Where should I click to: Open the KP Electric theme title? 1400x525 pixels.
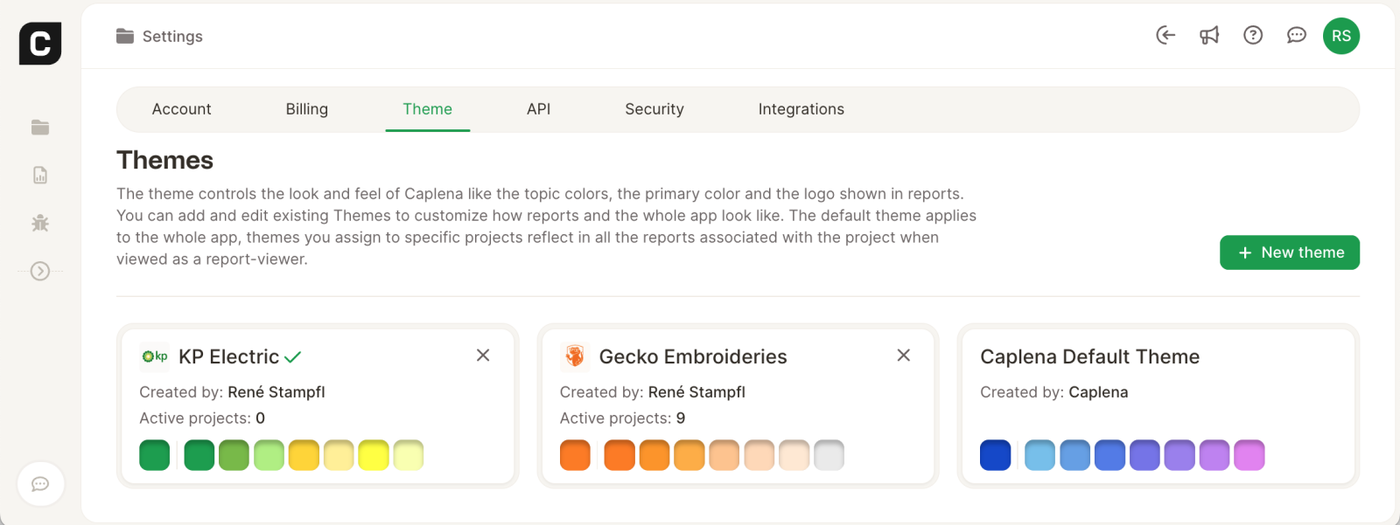[x=229, y=357]
